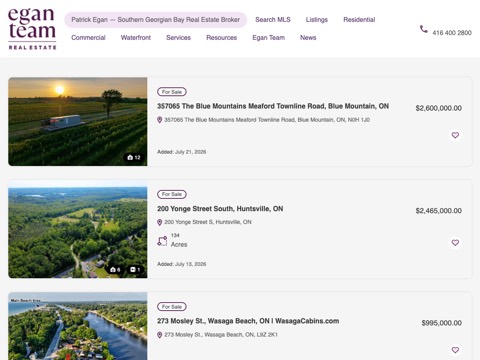Click For Sale badge on Huntsville listing
Viewport: 480px width, 360px height.
coord(172,194)
